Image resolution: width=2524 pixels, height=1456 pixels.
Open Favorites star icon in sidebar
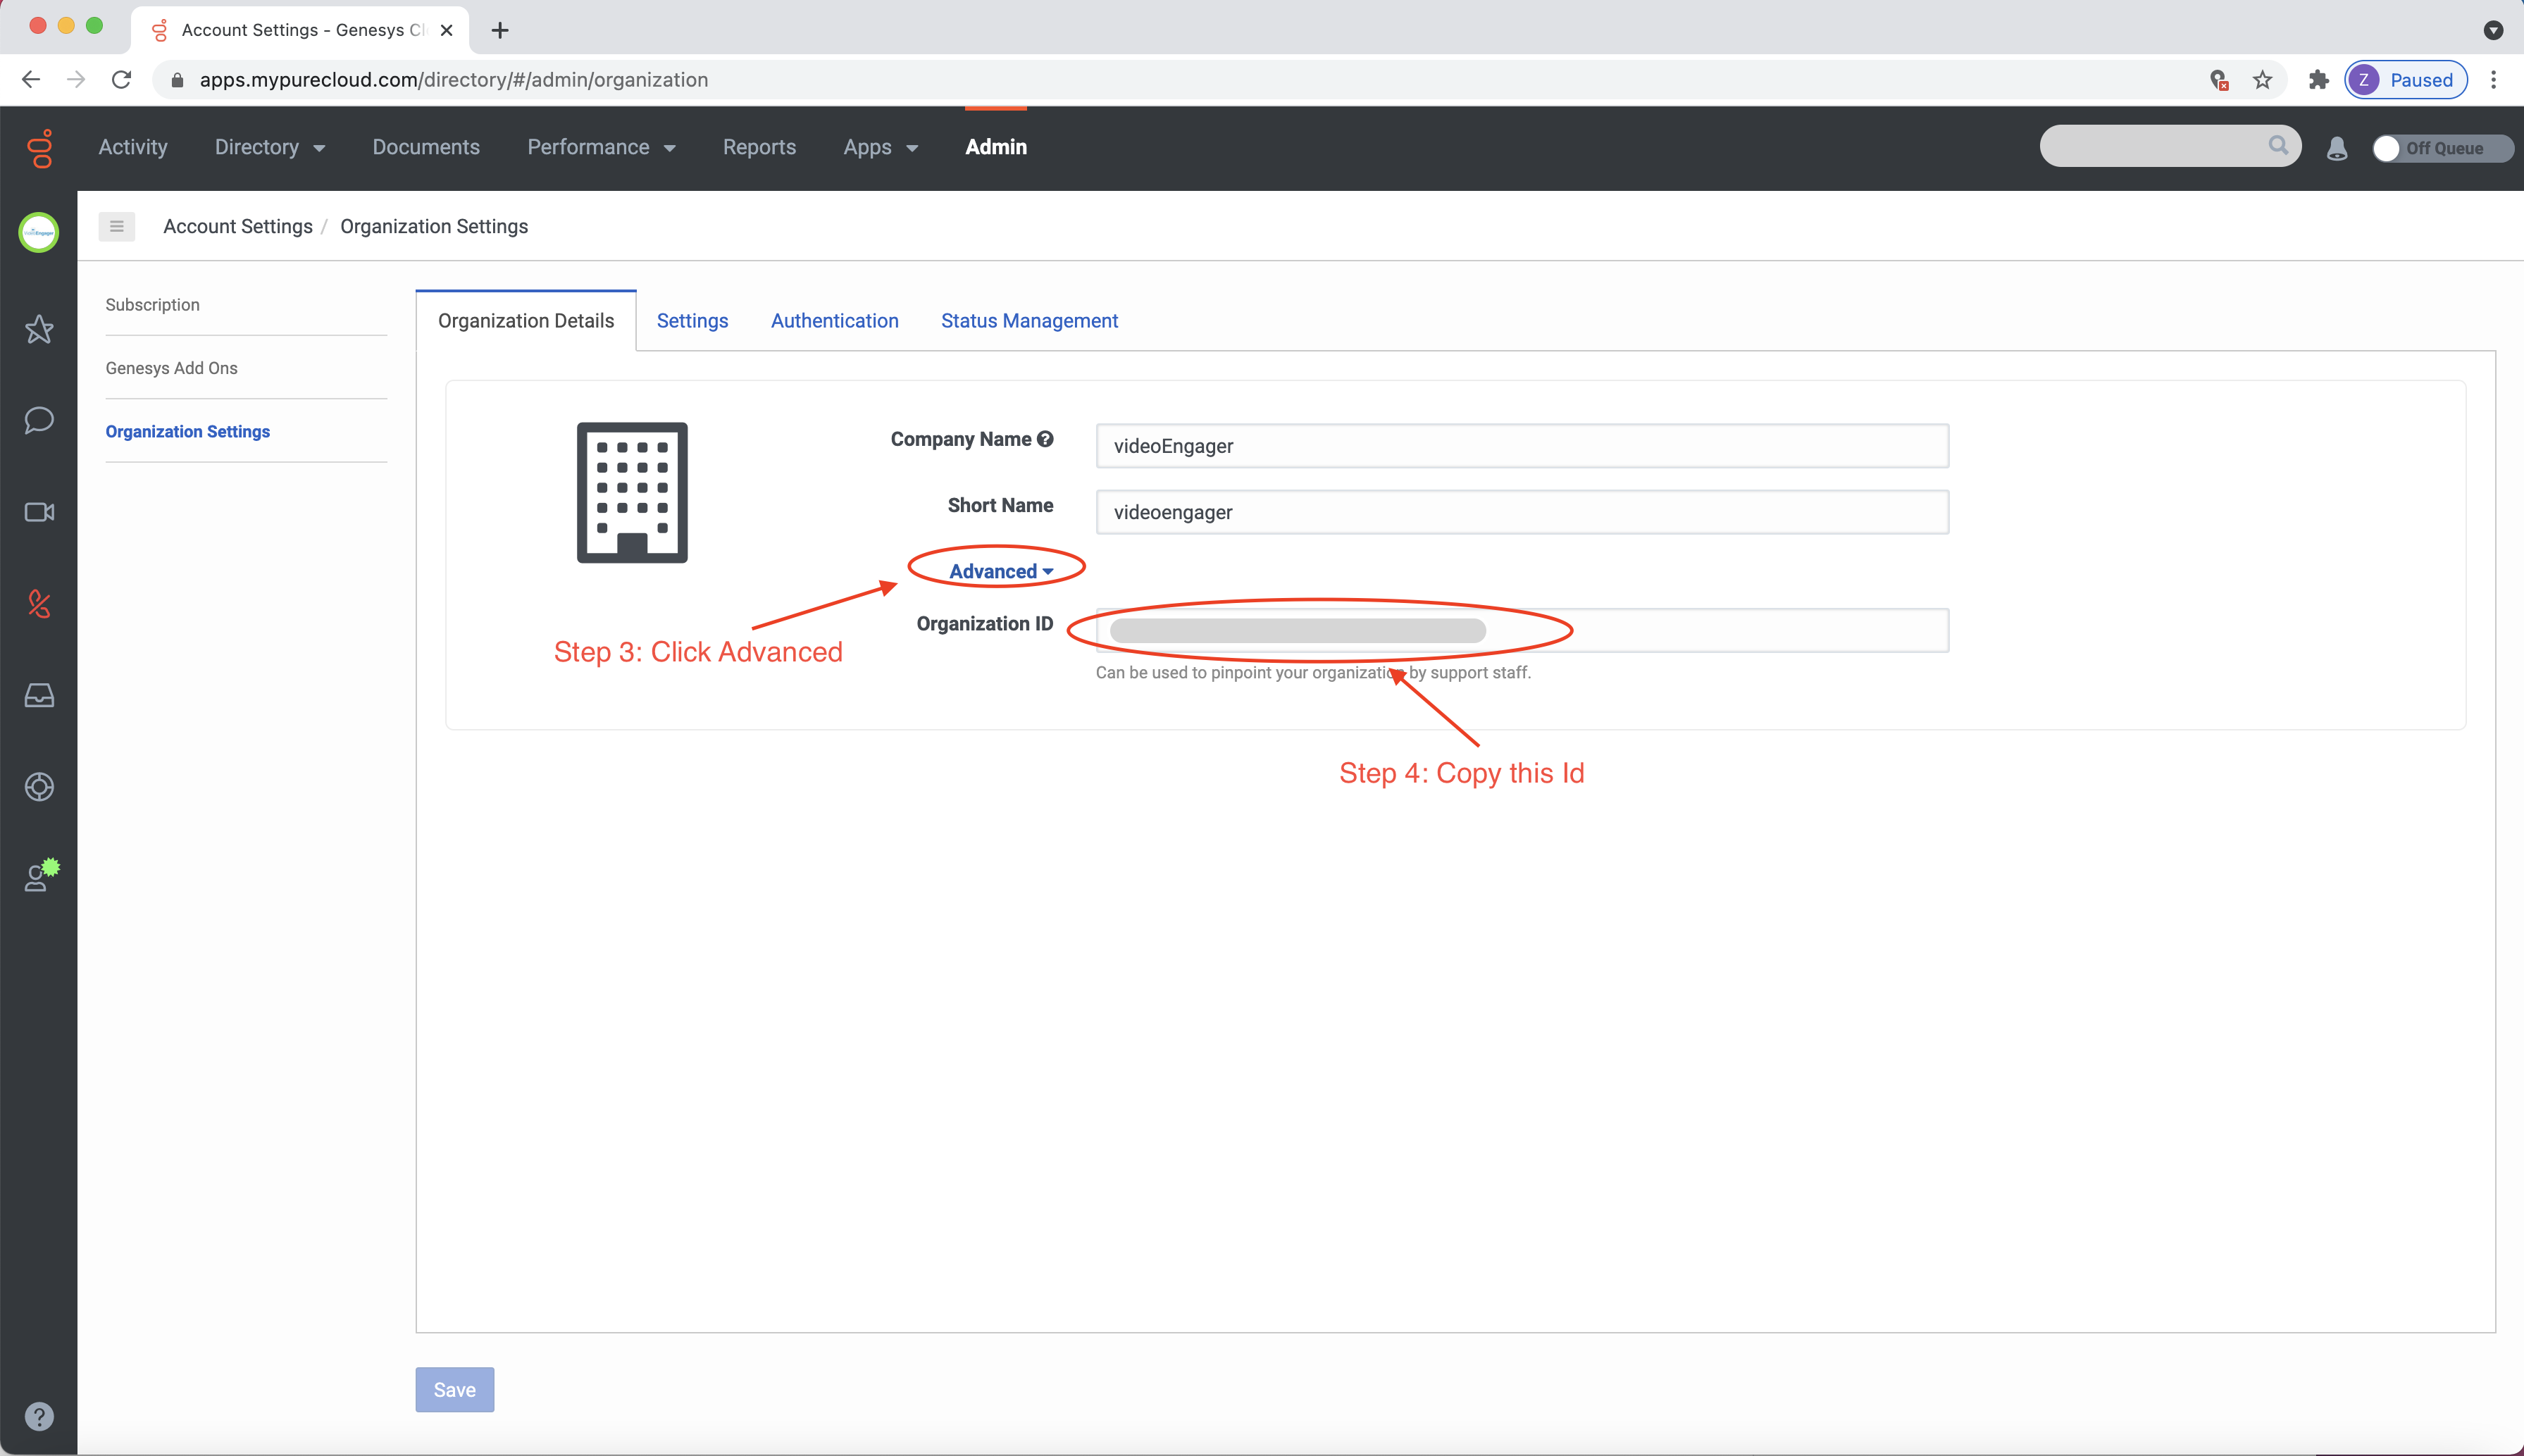click(x=39, y=329)
